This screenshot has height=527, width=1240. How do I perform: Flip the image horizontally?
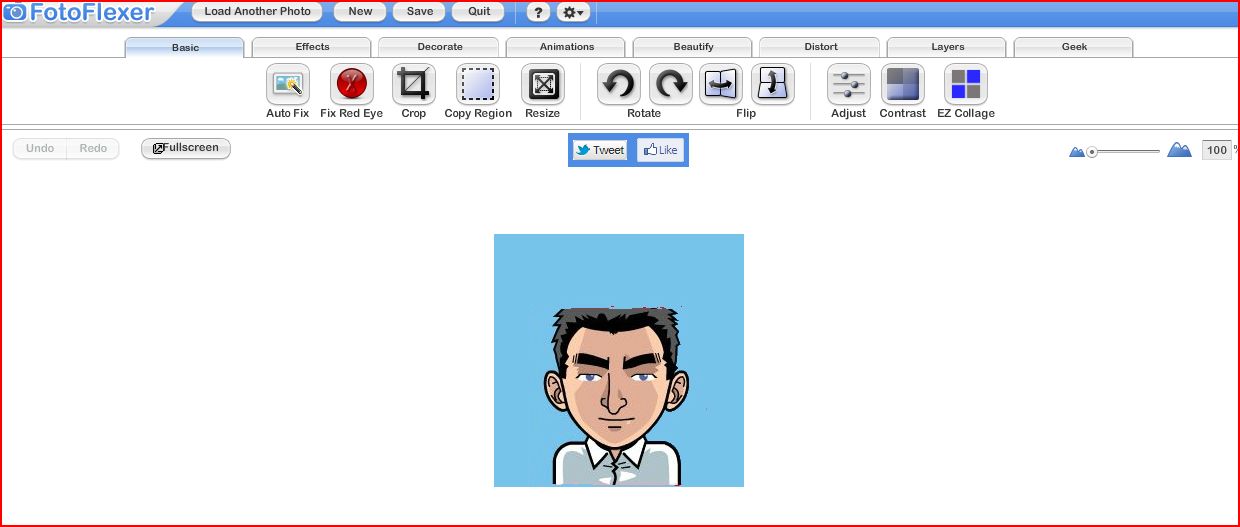[721, 85]
